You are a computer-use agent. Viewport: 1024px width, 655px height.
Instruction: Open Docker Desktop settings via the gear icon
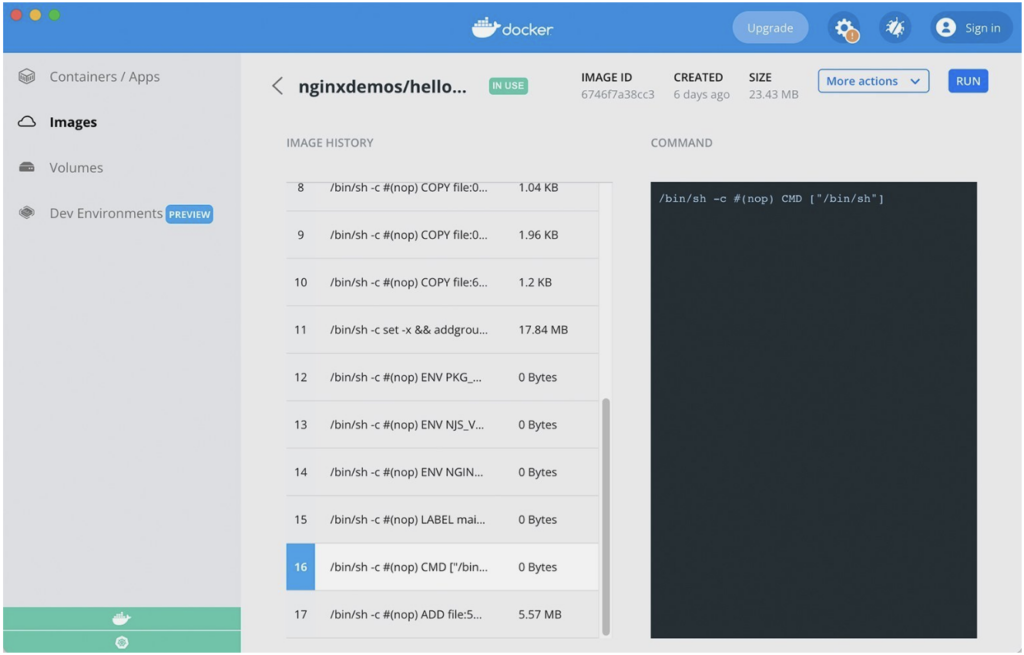pos(845,27)
